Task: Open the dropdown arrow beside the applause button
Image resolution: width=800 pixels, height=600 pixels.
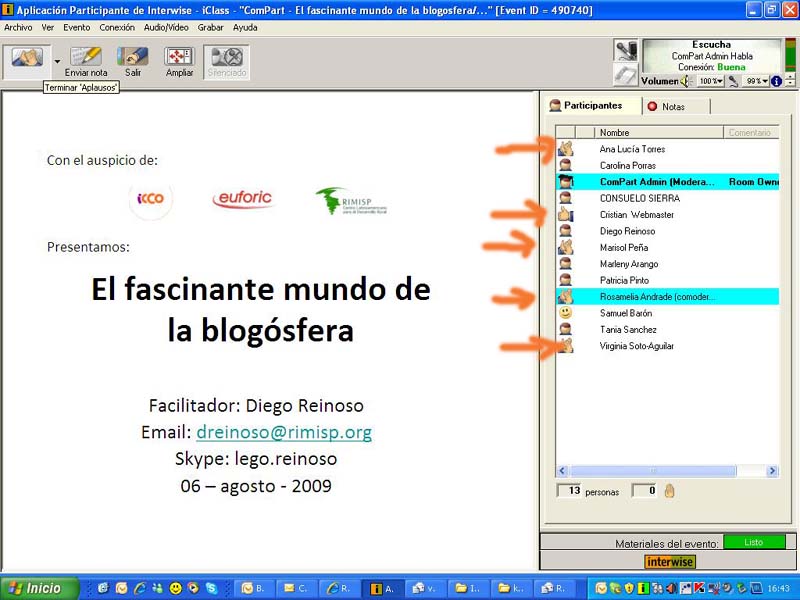Action: click(x=57, y=62)
